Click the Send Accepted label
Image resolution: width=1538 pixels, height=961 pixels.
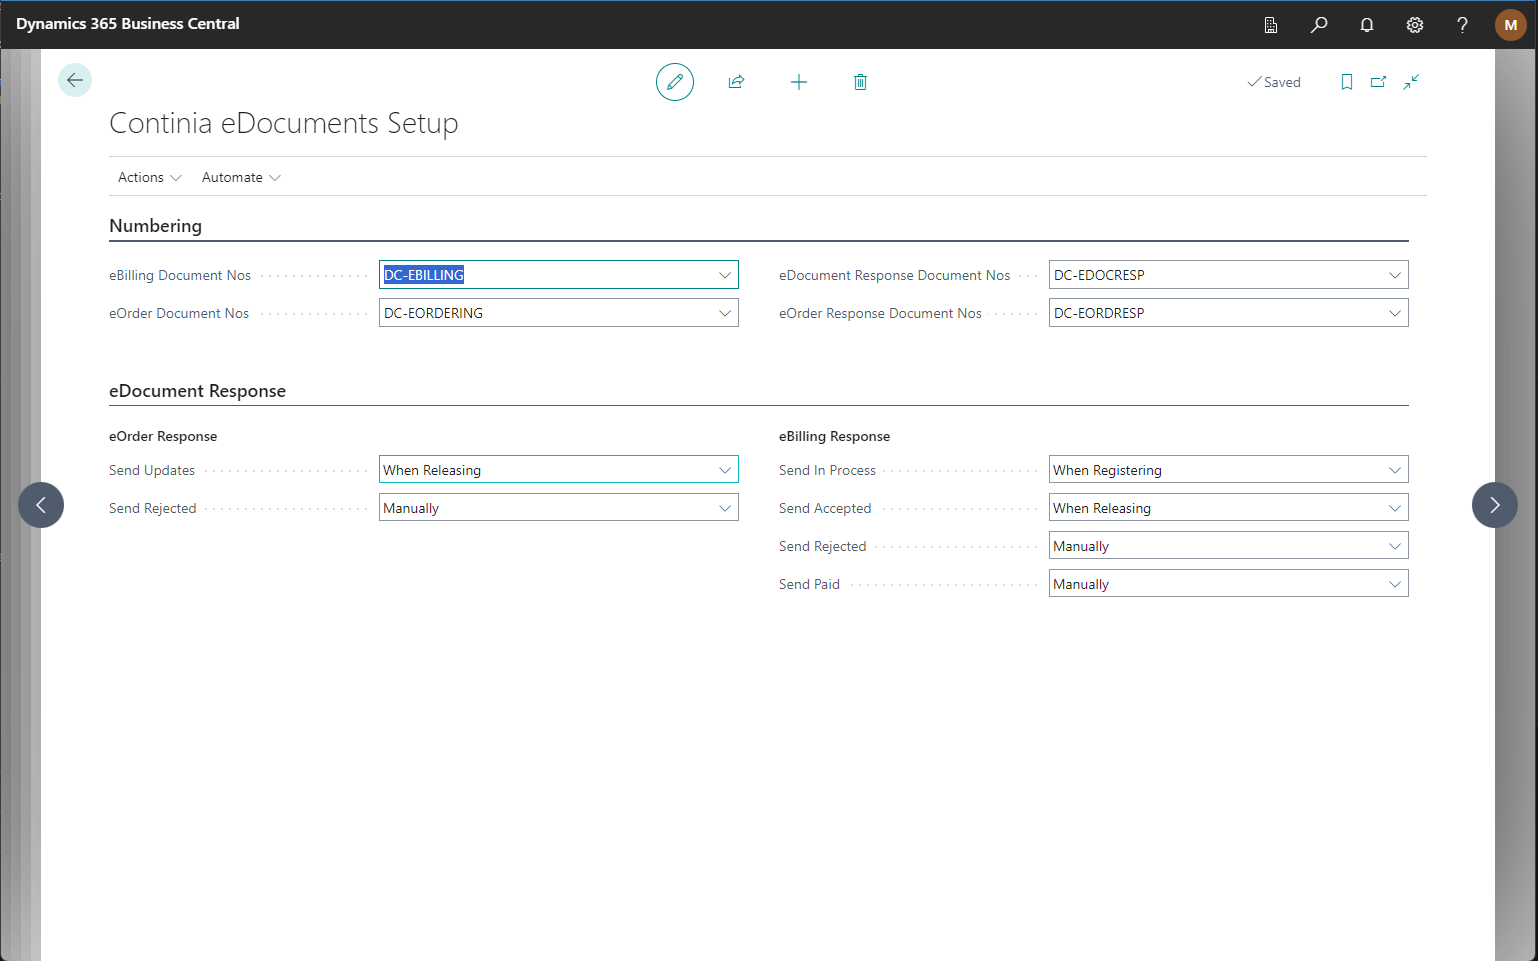tap(825, 508)
